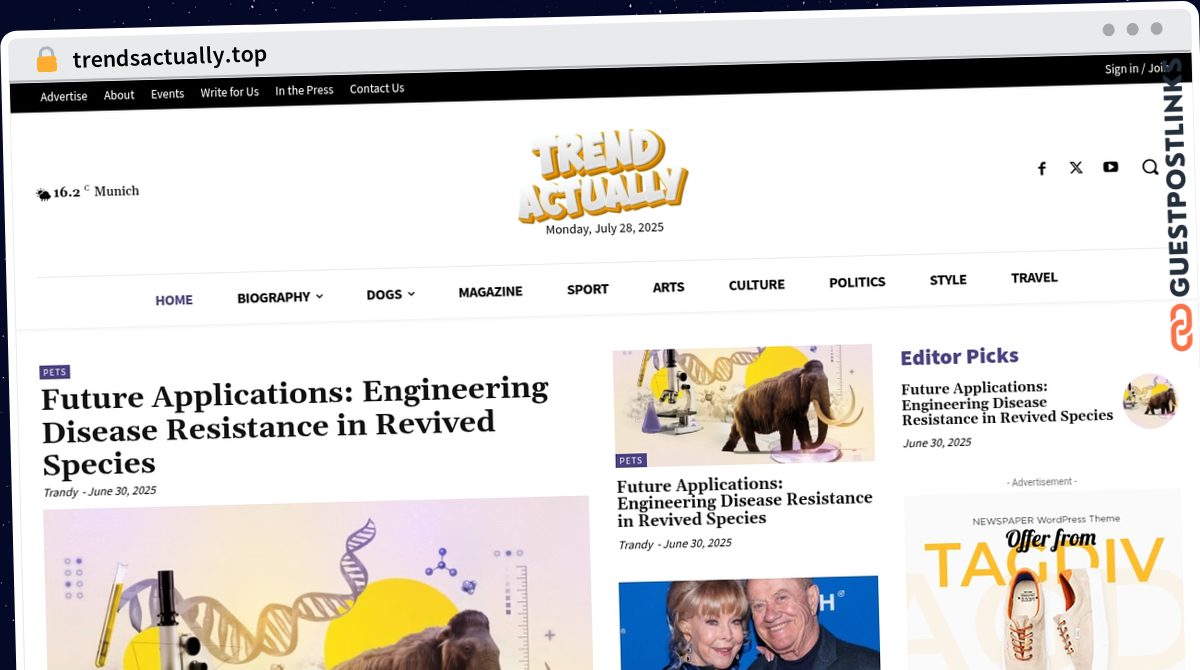Open the YouTube social icon
Screen dimensions: 1200x670
1111,167
